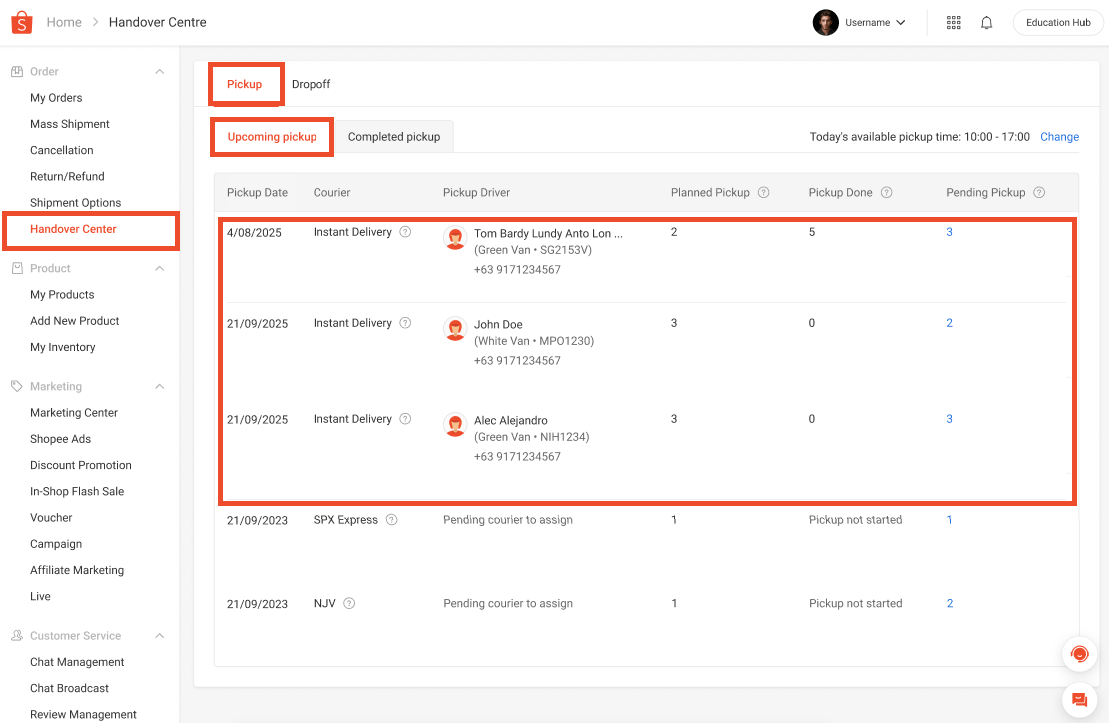Open pending pickup count for SPX Express
The height and width of the screenshot is (723, 1109).
(x=949, y=519)
